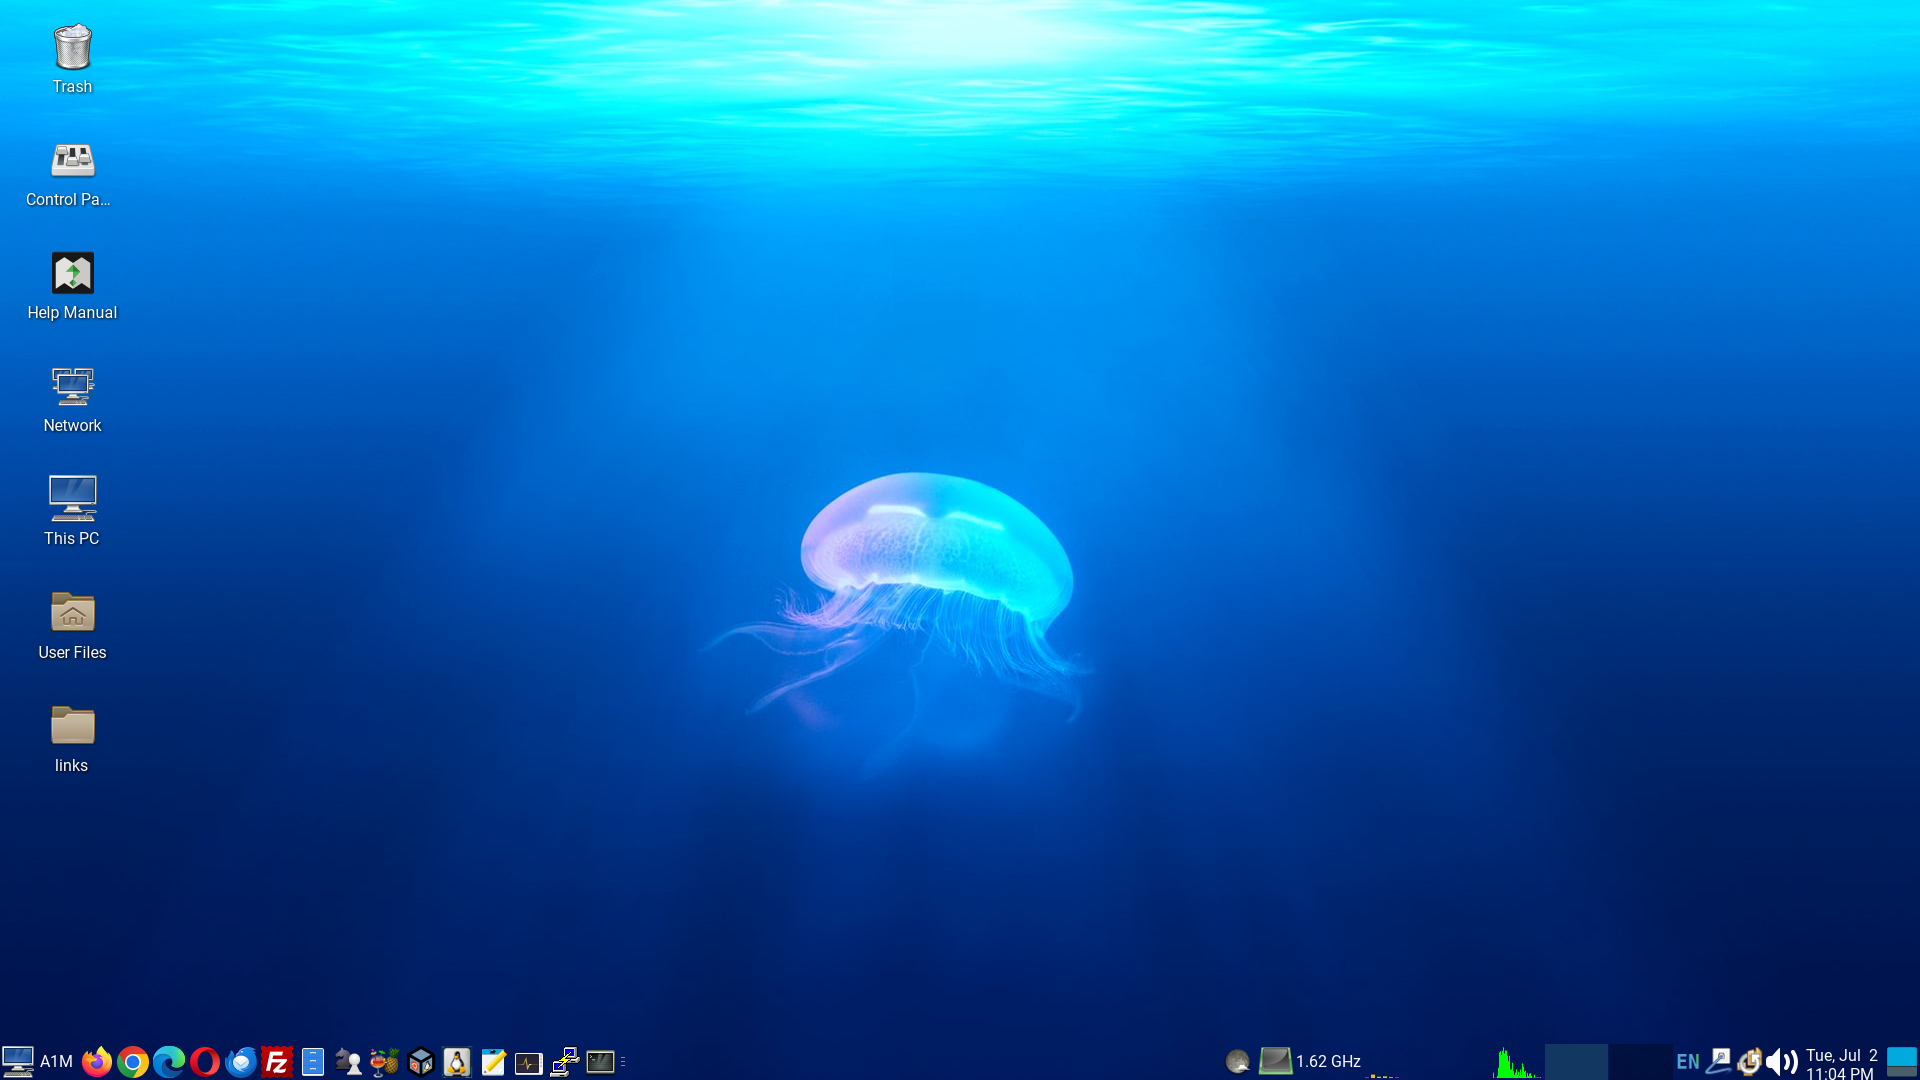The height and width of the screenshot is (1080, 1920).
Task: Open Microsoft Edge browser
Action: click(169, 1061)
